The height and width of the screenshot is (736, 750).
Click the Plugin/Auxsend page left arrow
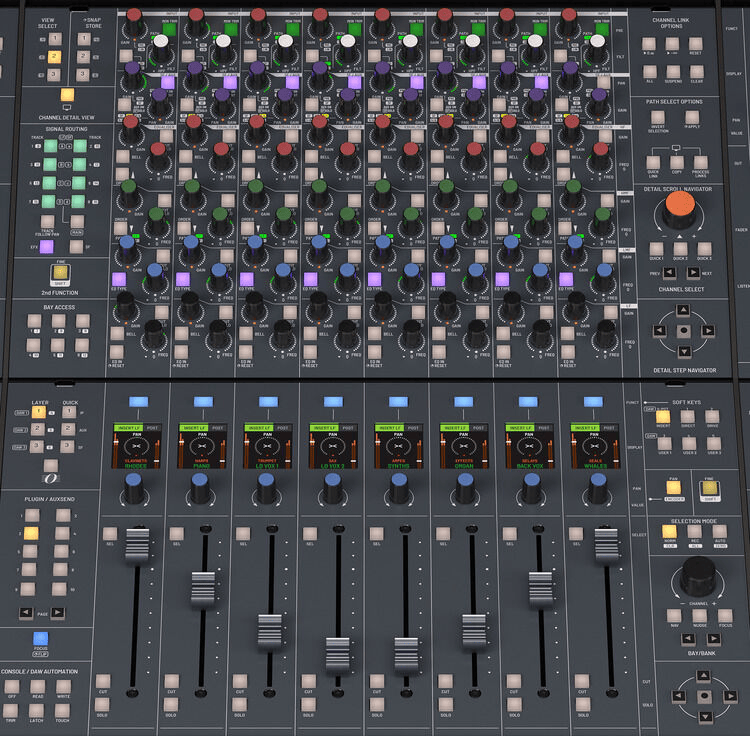coord(26,612)
